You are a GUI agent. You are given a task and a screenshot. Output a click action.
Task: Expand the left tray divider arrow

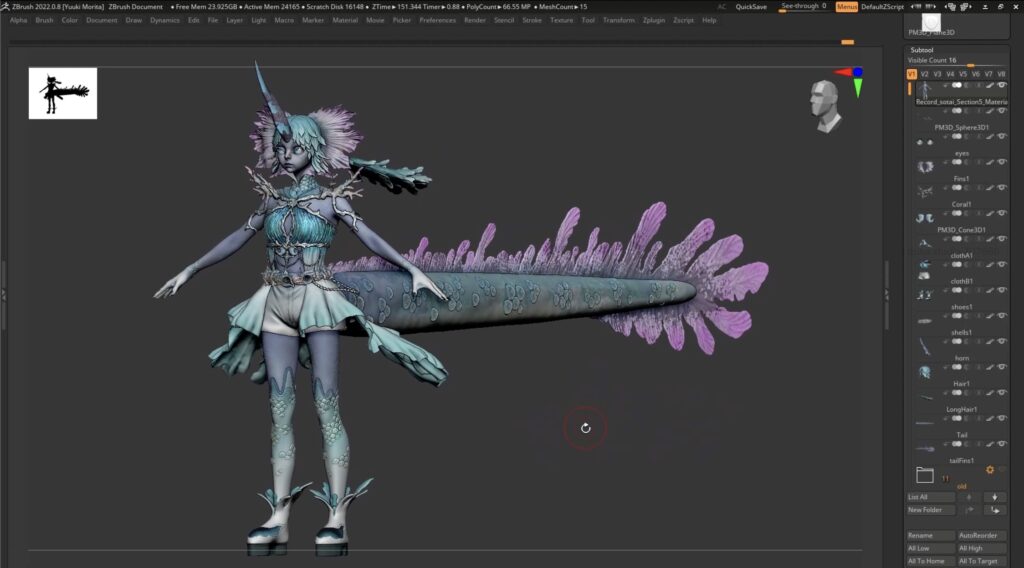[4, 294]
